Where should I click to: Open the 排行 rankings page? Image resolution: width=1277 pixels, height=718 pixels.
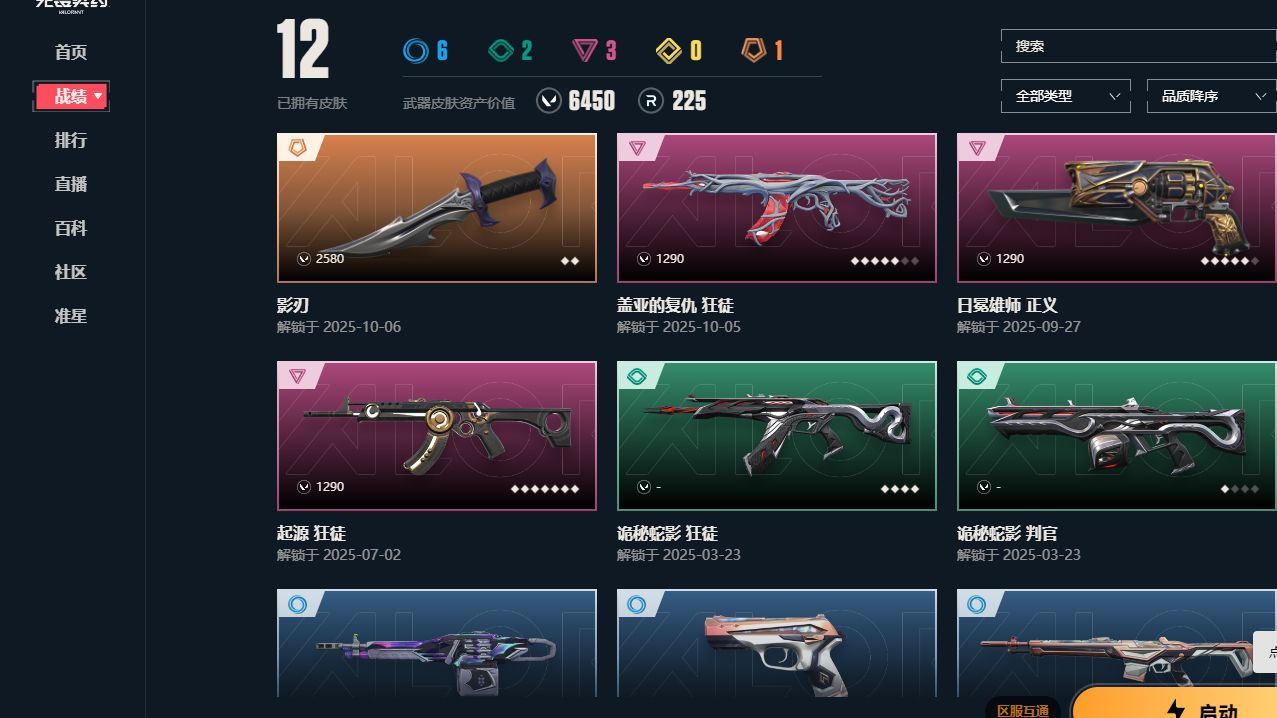(71, 140)
